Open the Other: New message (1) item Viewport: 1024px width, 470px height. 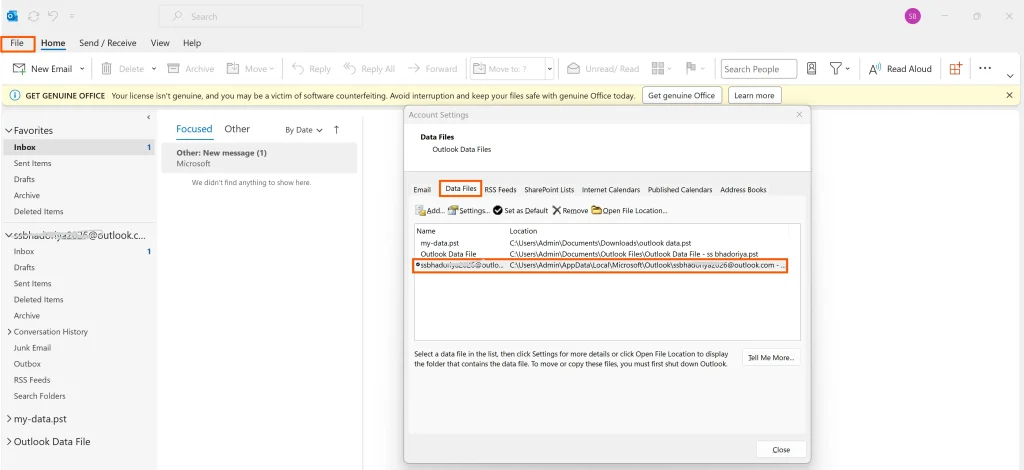click(x=259, y=158)
